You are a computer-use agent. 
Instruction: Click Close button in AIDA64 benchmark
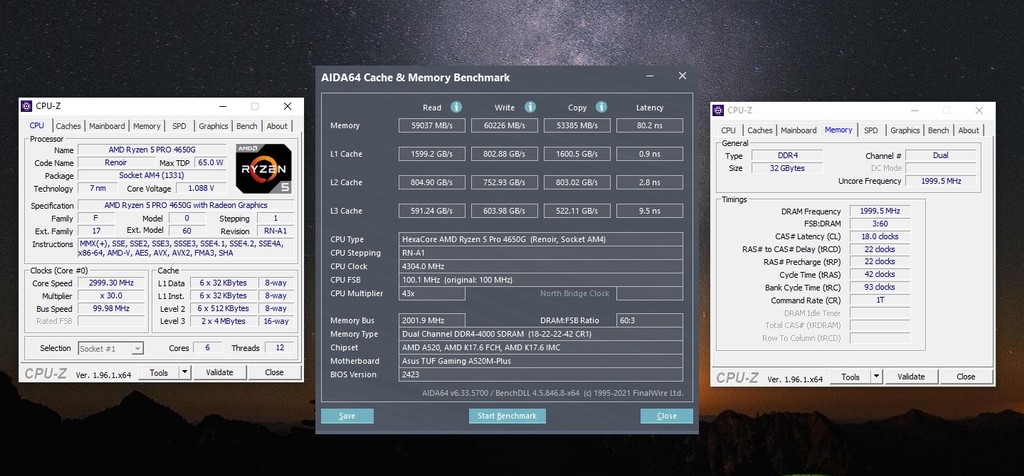tap(667, 416)
